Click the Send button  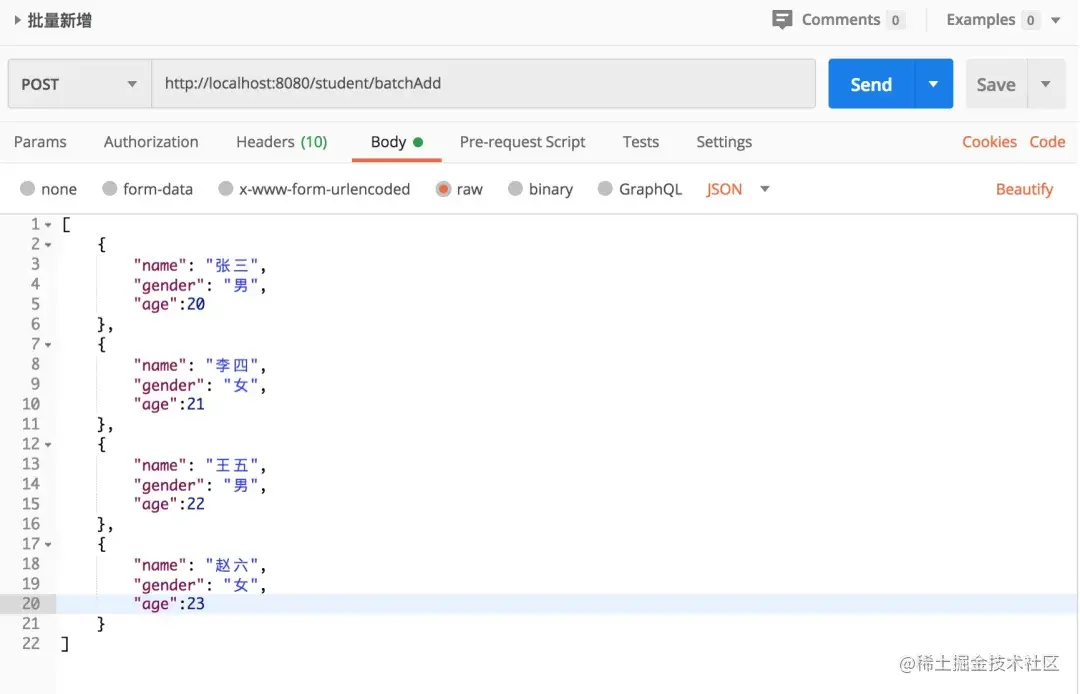tap(869, 83)
